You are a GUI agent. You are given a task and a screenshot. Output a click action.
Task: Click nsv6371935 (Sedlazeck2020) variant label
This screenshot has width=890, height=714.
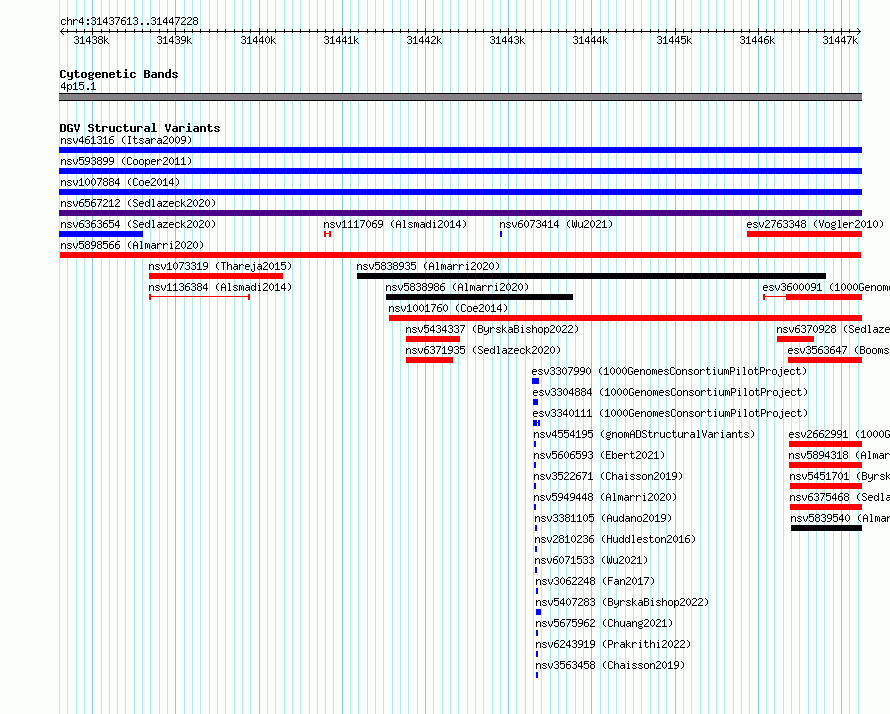click(483, 350)
